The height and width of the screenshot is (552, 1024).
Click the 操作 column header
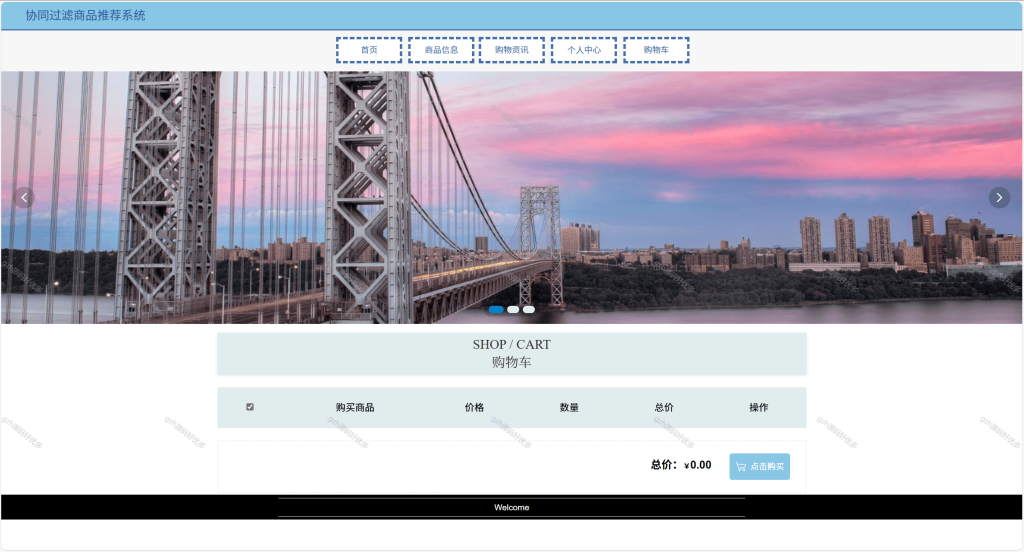pyautogui.click(x=759, y=408)
